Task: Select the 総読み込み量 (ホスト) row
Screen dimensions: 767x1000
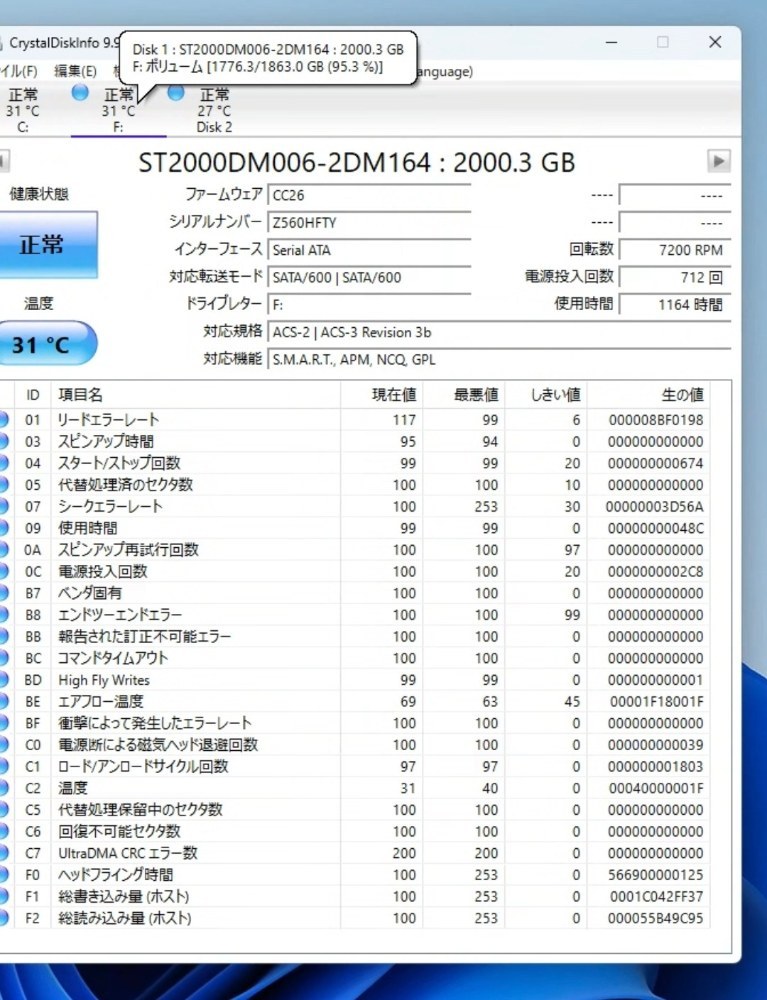Action: 354,918
